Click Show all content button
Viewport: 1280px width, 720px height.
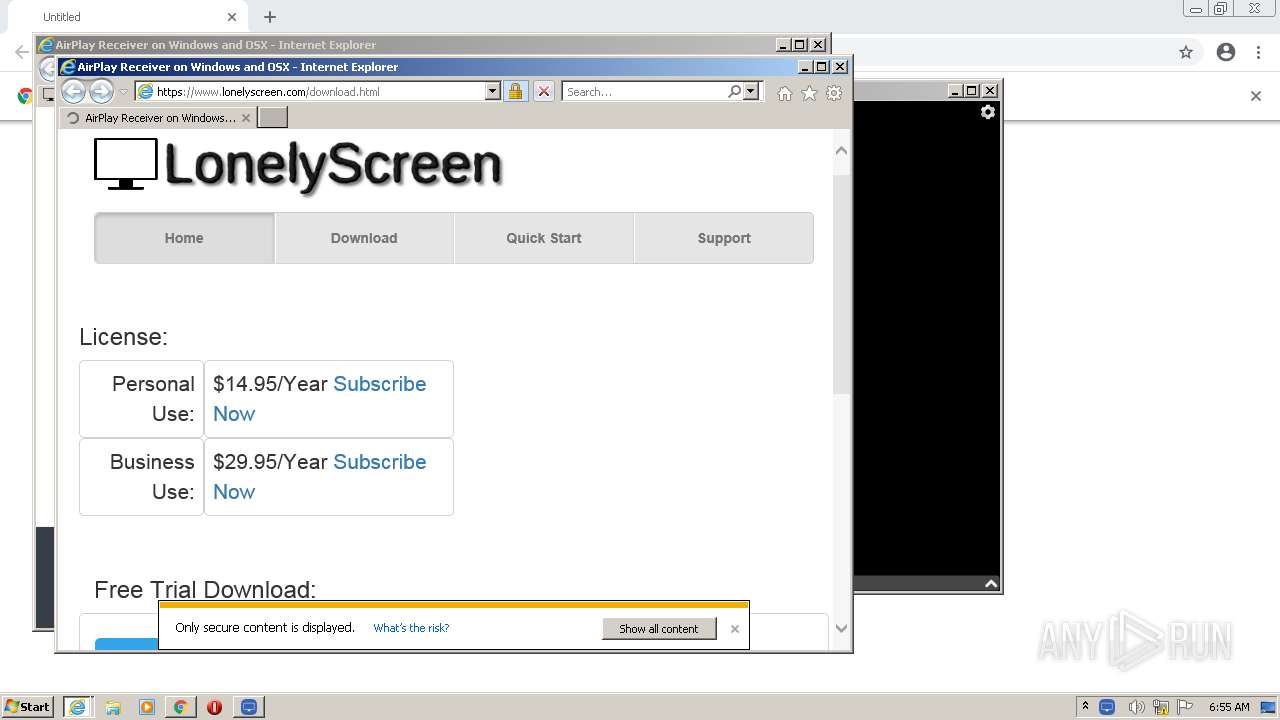[659, 628]
